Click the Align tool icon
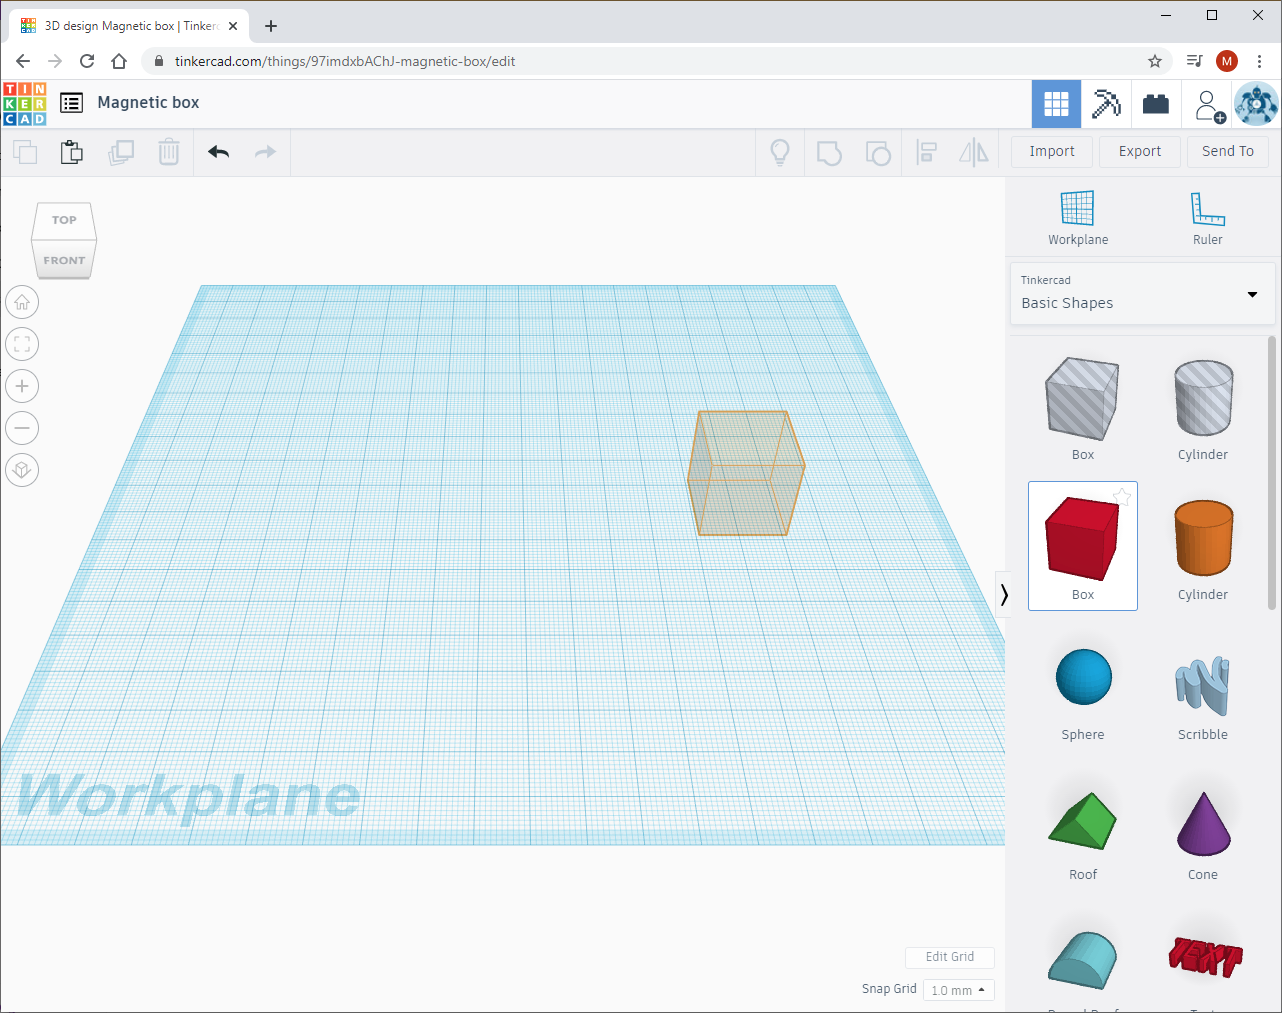Viewport: 1282px width, 1013px height. point(926,152)
